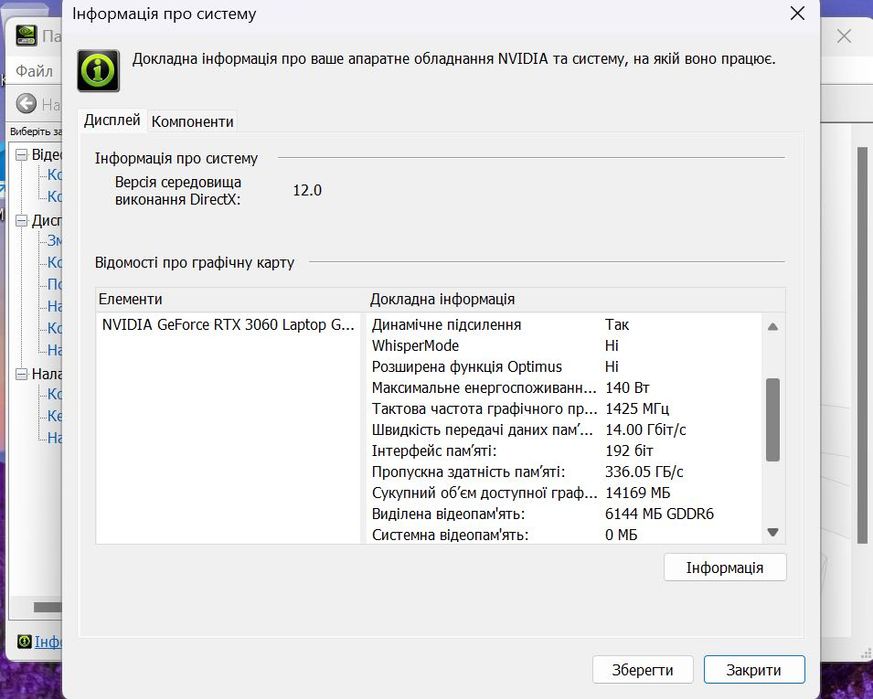Click the Ке... tree item under Нала...
The height and width of the screenshot is (699, 873).
click(54, 416)
